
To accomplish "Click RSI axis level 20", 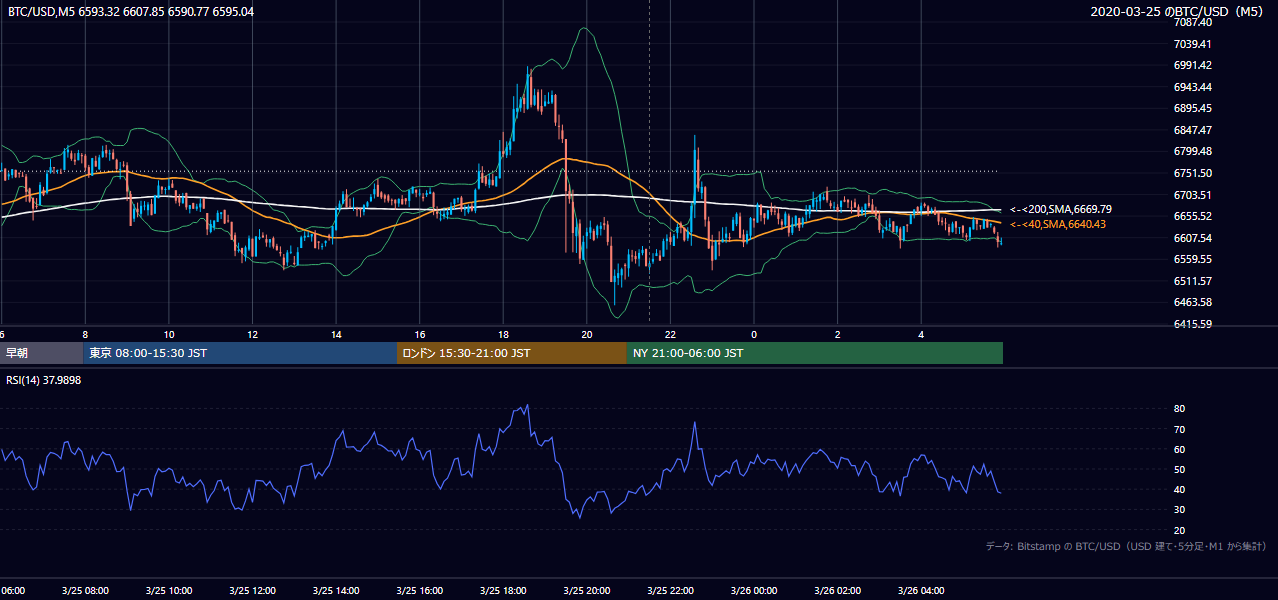I will tap(1179, 530).
